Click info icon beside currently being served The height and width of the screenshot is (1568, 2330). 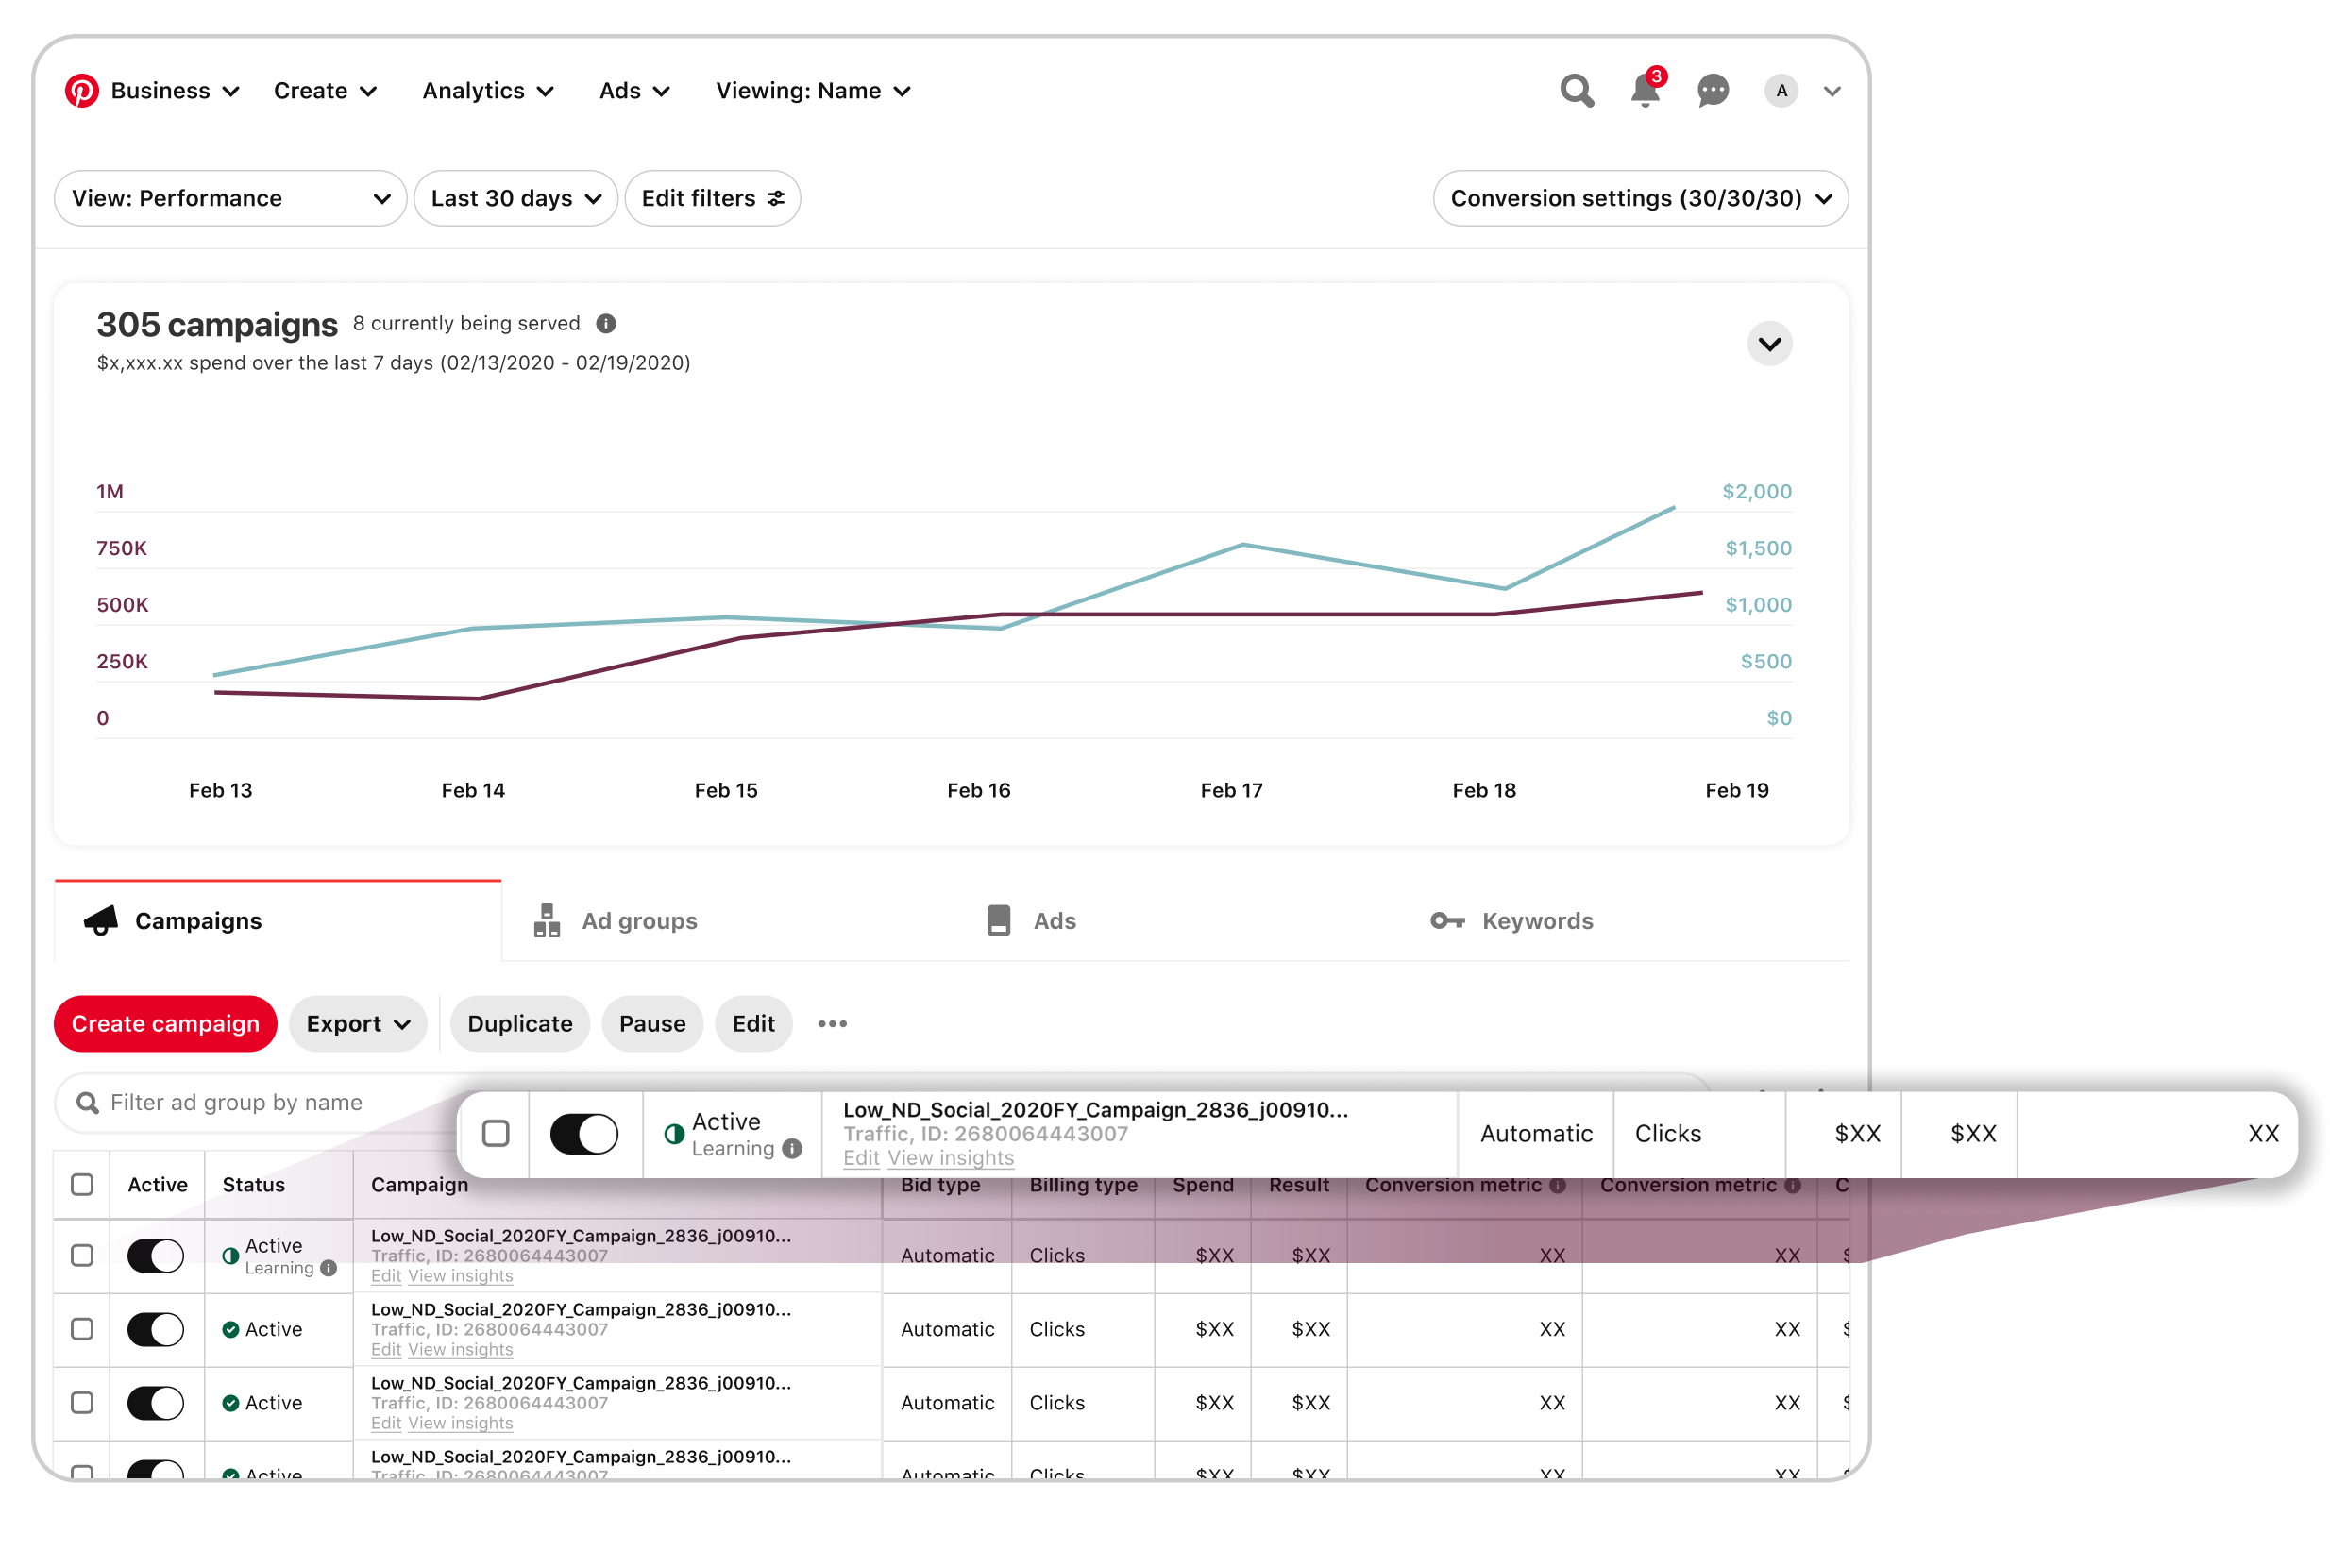(606, 324)
